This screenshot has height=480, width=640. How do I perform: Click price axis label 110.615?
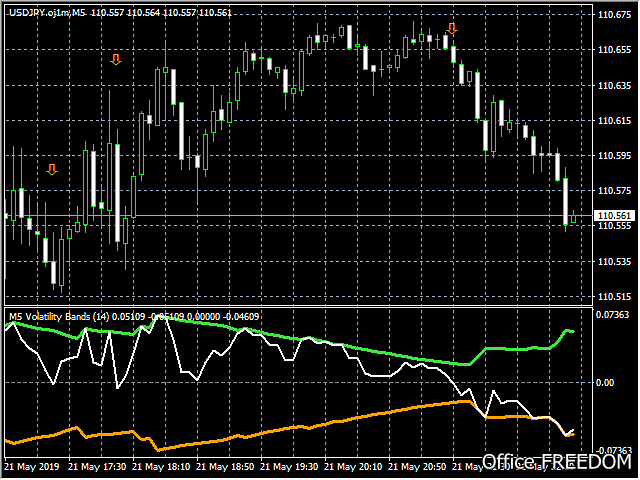(614, 121)
